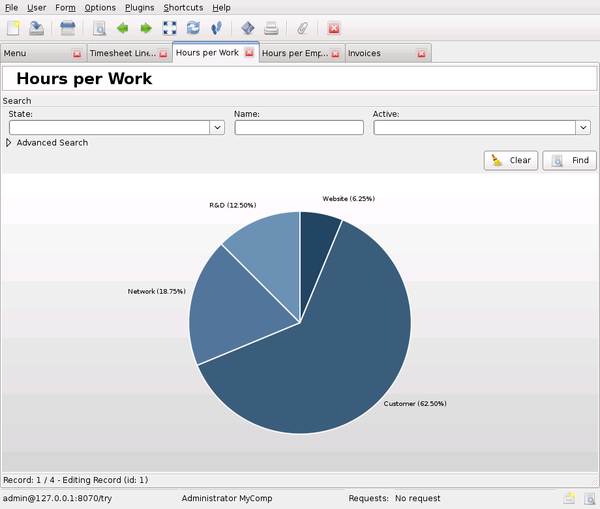The width and height of the screenshot is (600, 509).
Task: Click the Find button
Action: [569, 160]
